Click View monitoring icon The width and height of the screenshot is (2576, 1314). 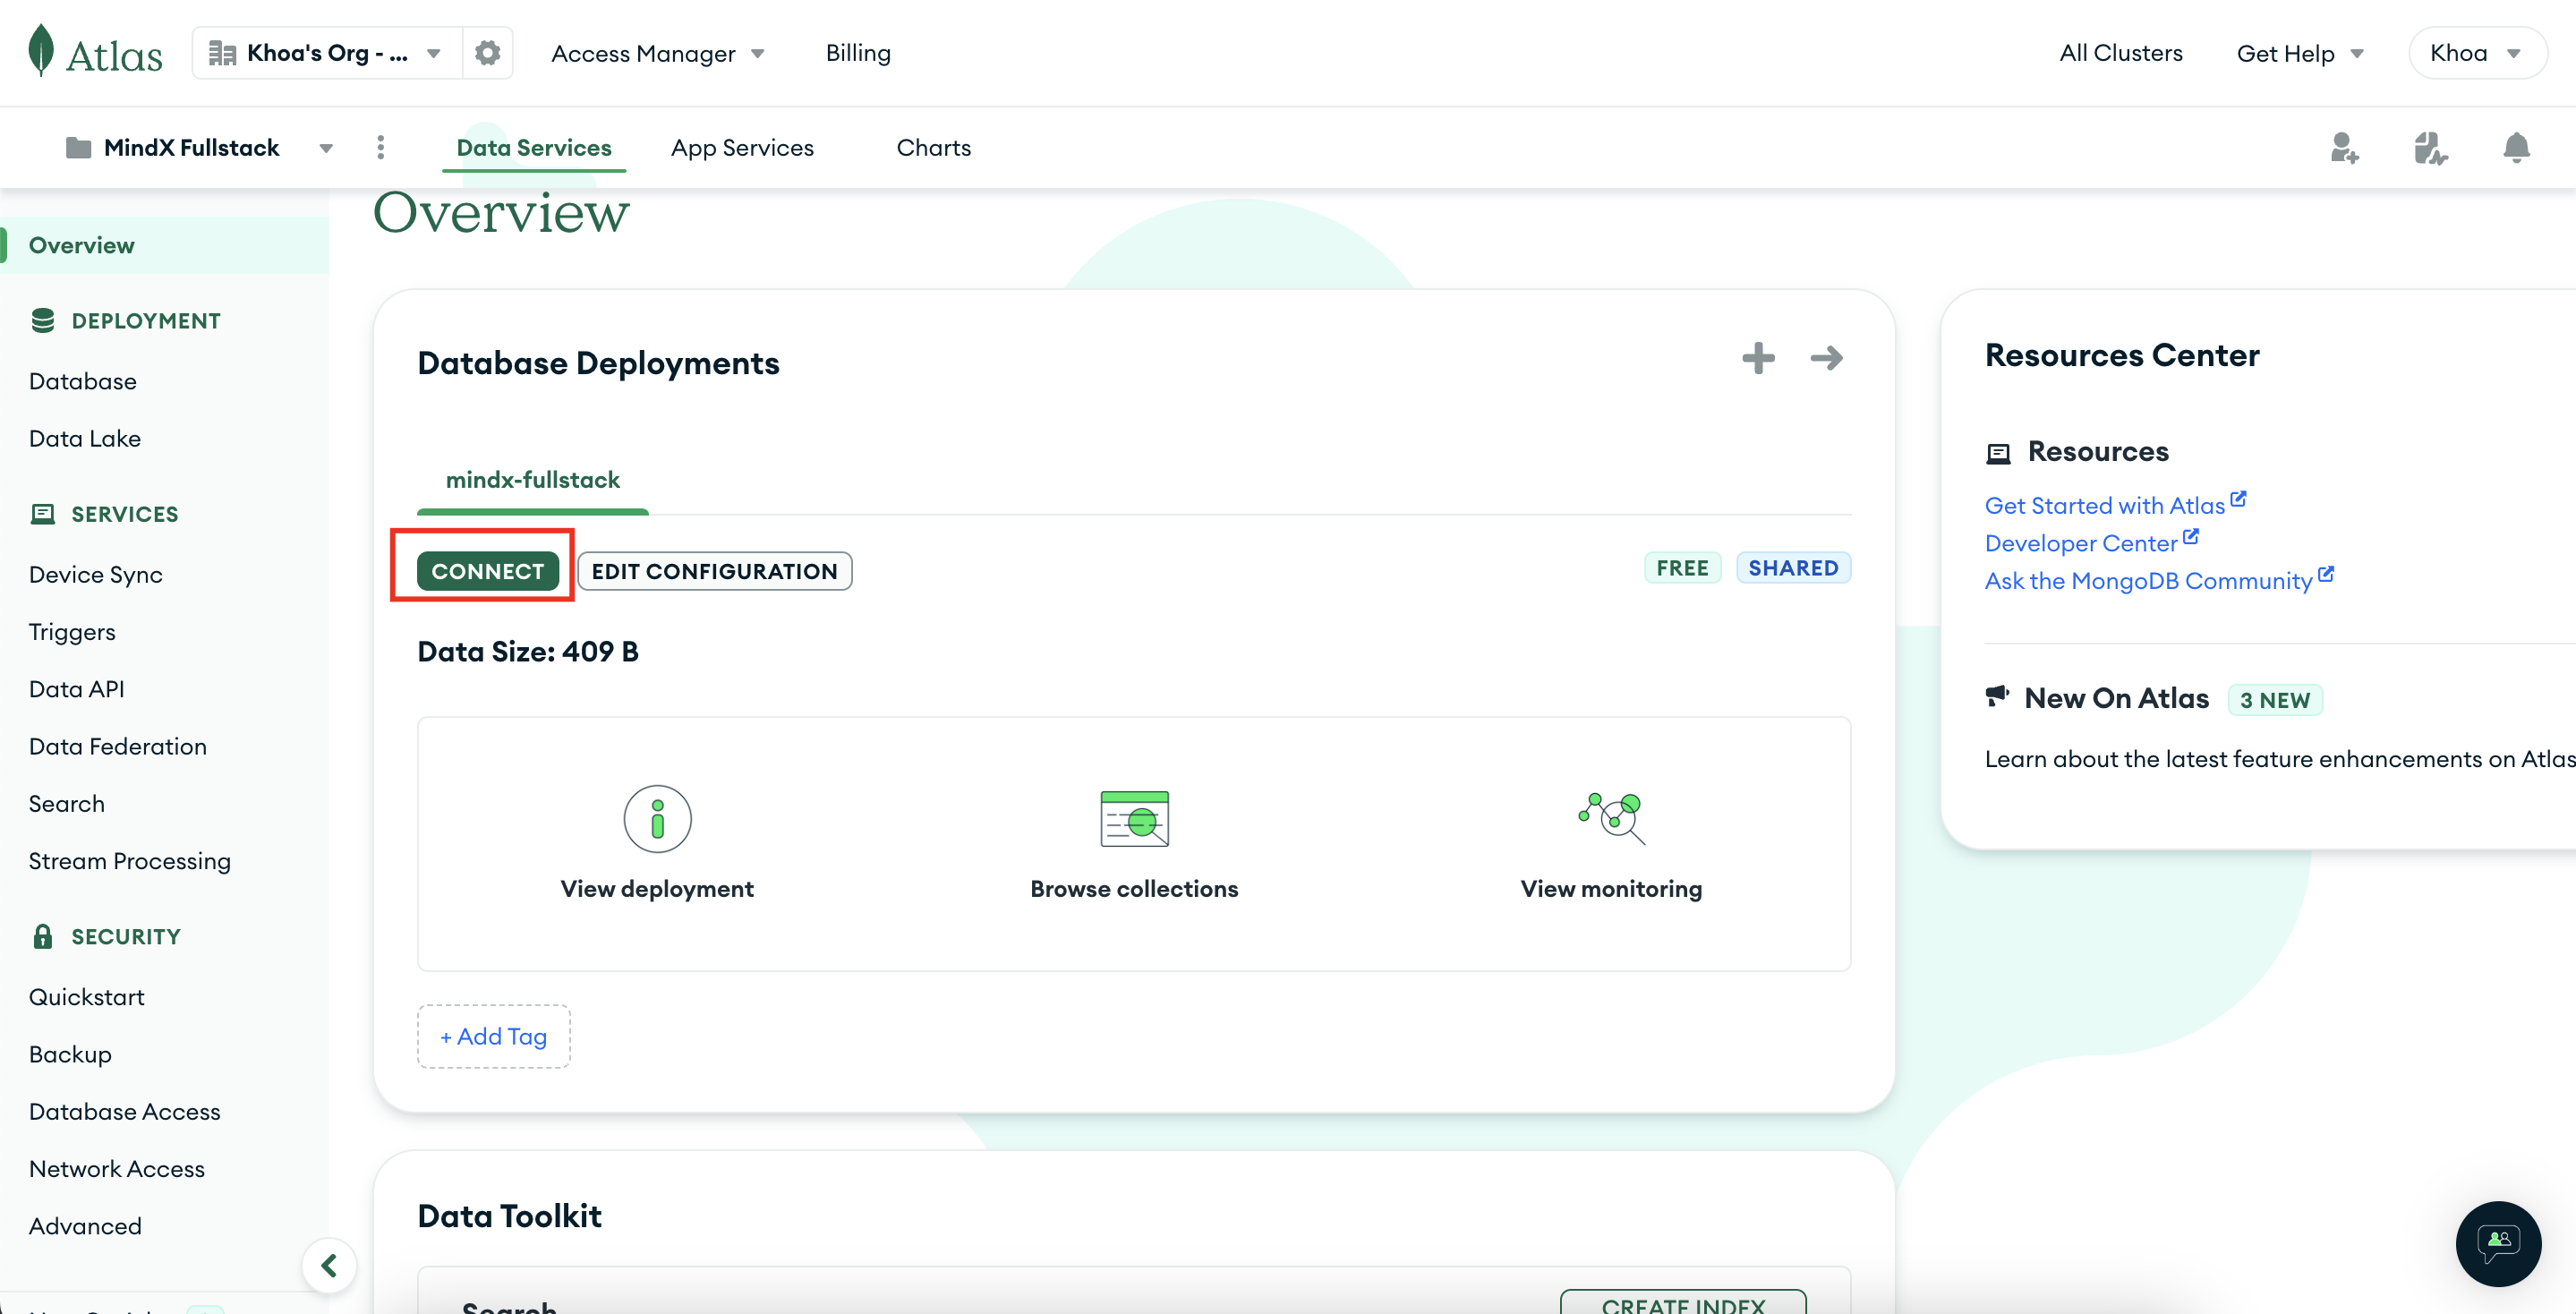coord(1611,818)
